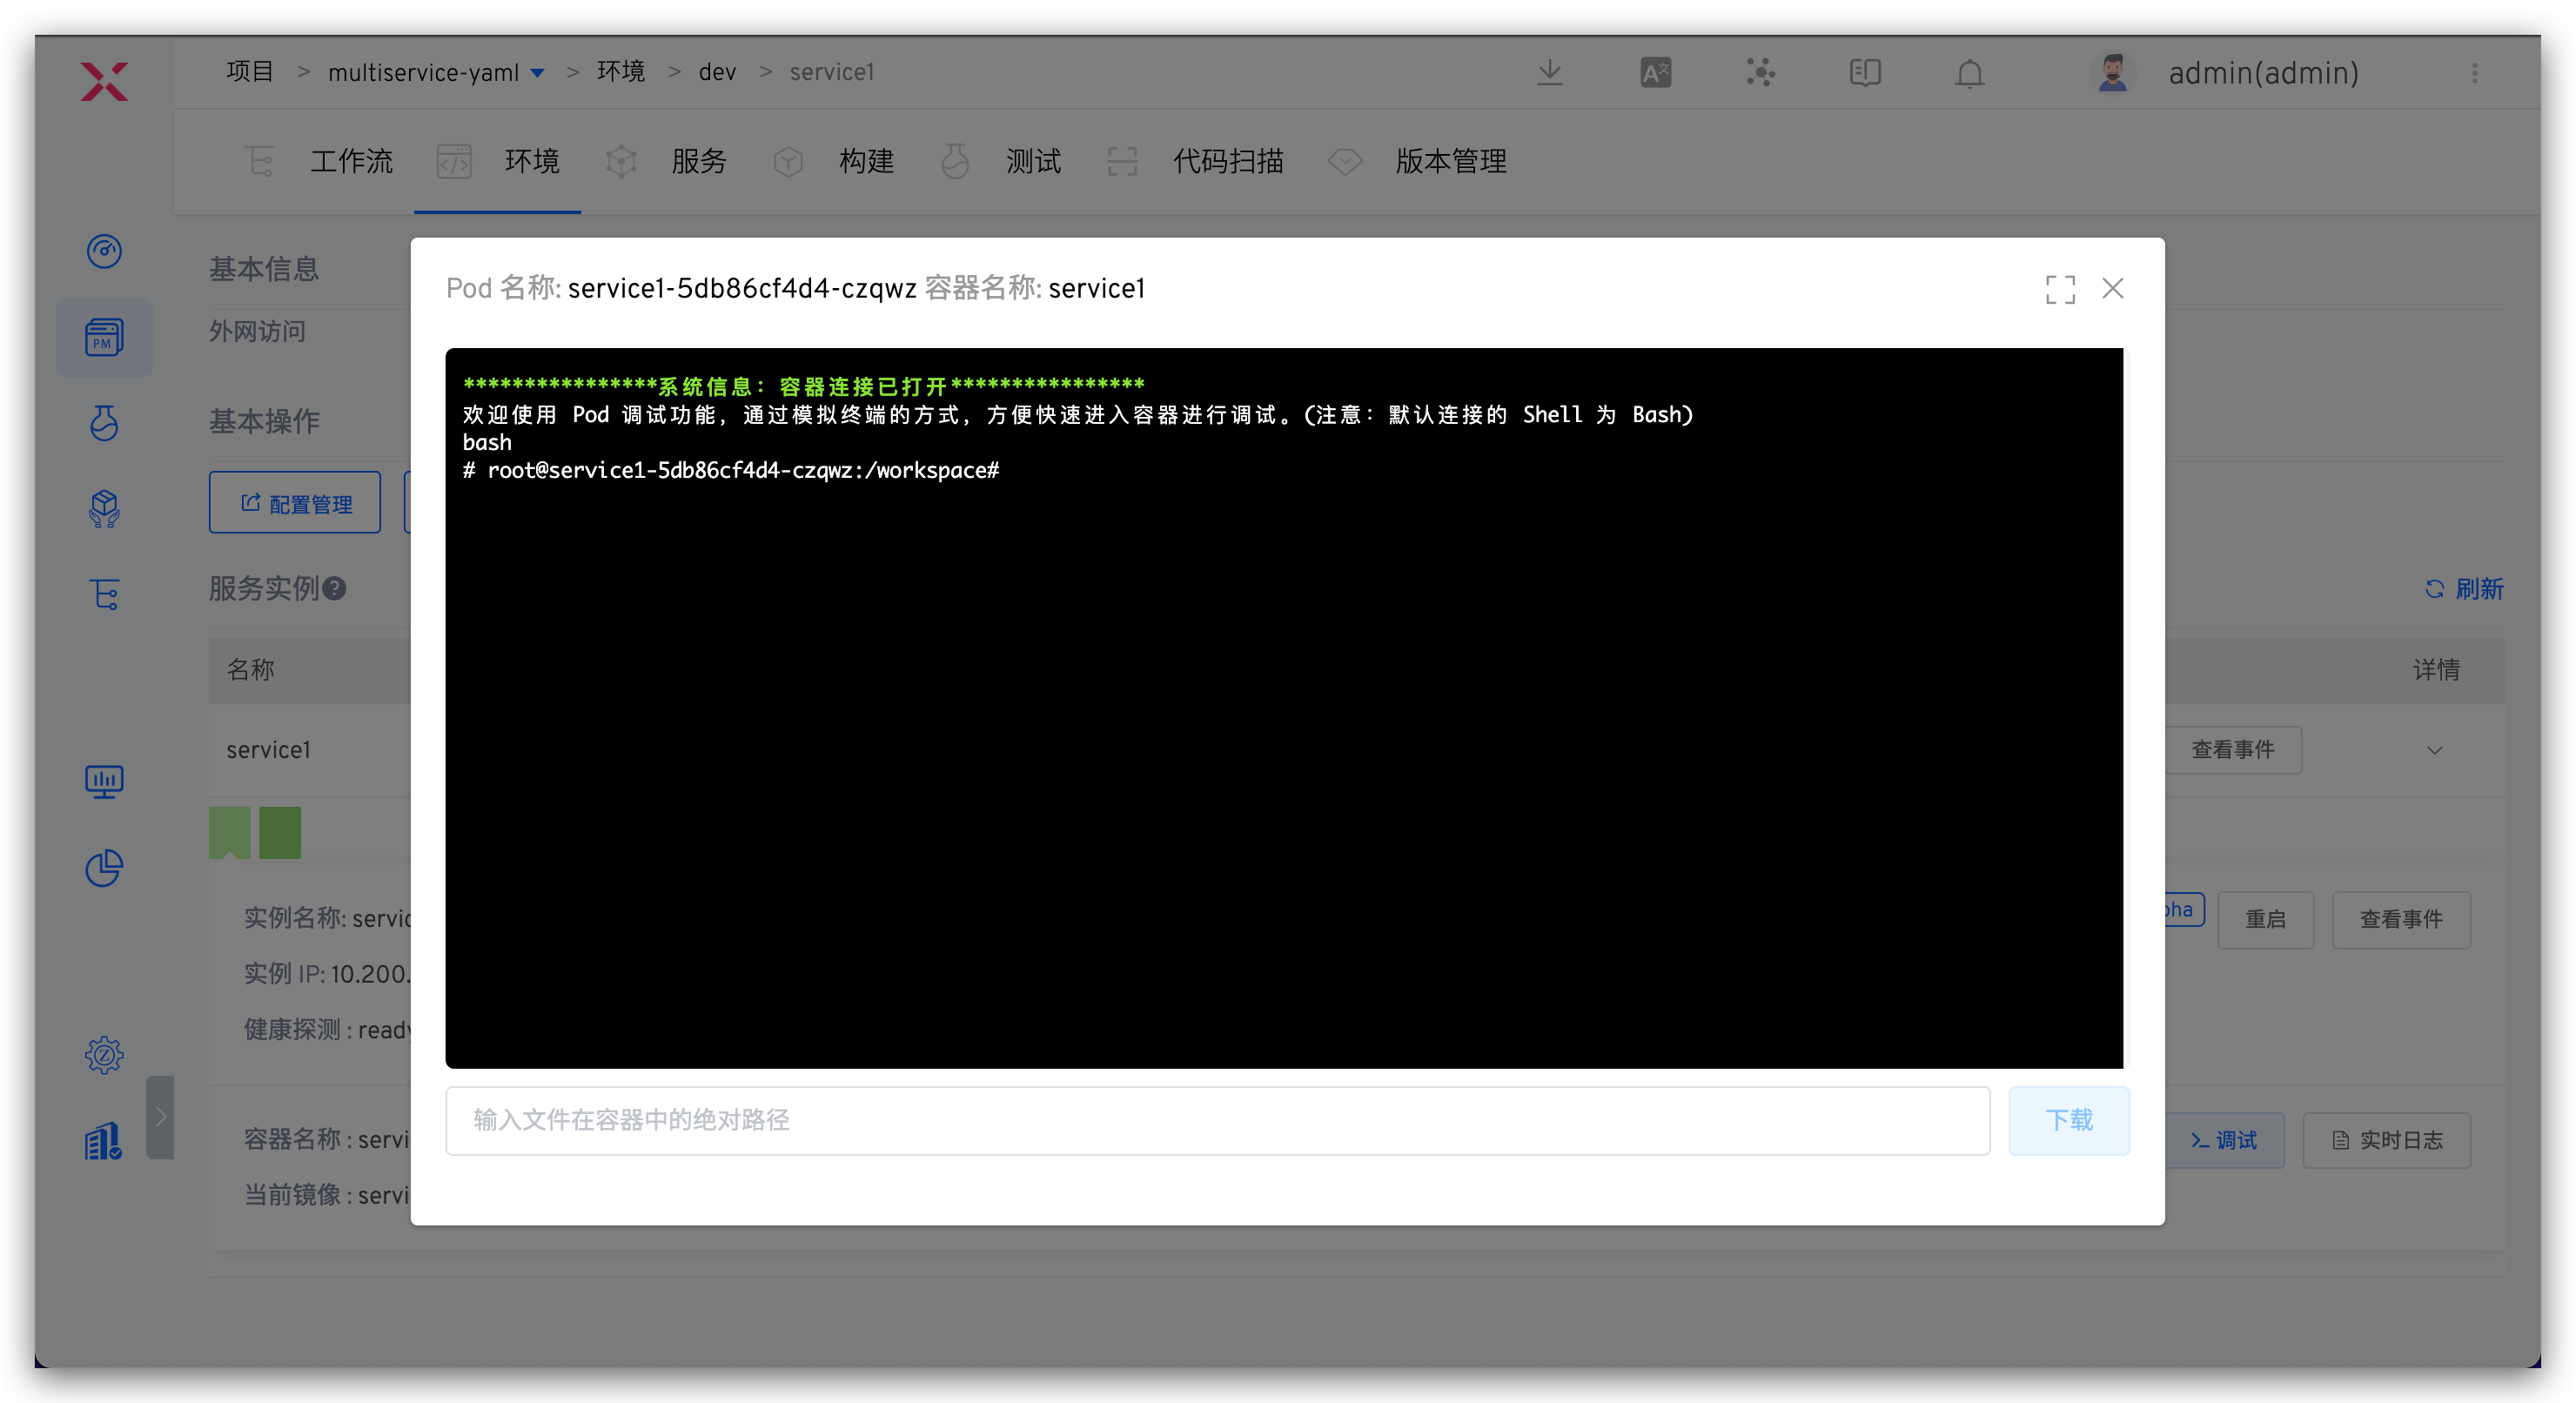Screen dimensions: 2576x1403
Task: Click the download icon in the top bar
Action: point(1549,73)
